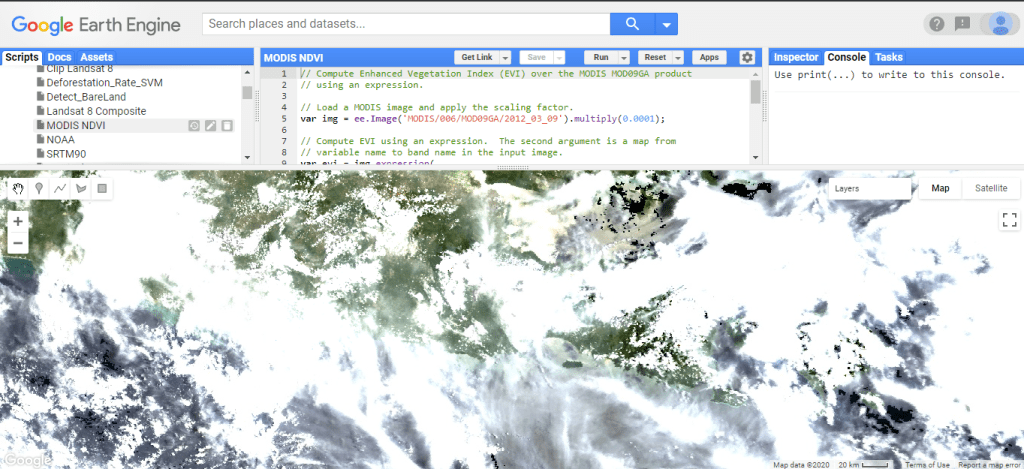Screen dimensions: 1024x469
Task: Select the draw line tool
Action: click(x=60, y=187)
